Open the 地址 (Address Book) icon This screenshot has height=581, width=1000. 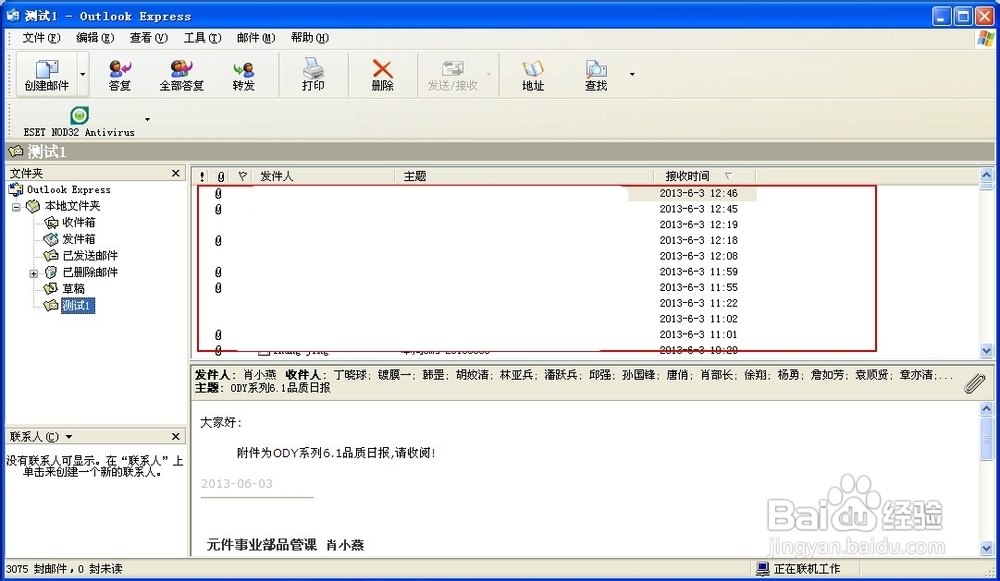pyautogui.click(x=533, y=73)
